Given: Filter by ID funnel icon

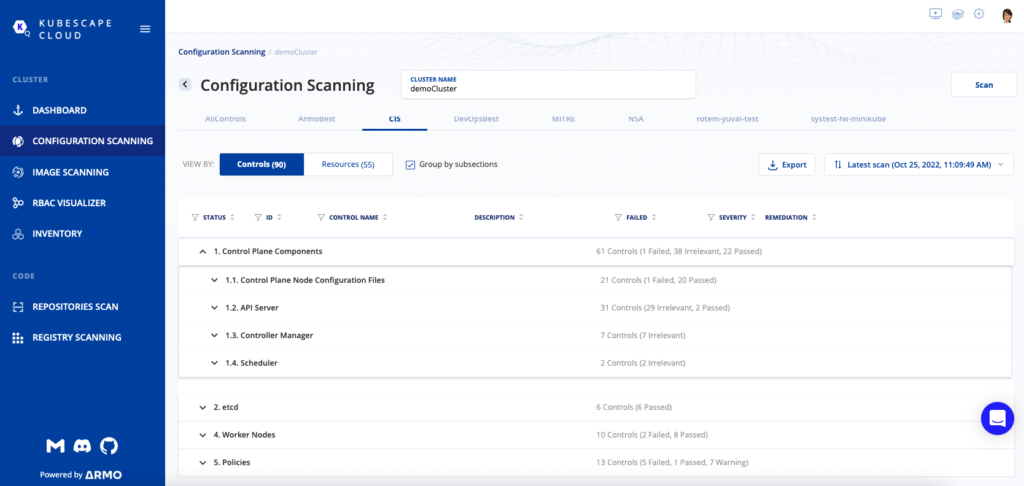Looking at the screenshot, I should pyautogui.click(x=257, y=218).
